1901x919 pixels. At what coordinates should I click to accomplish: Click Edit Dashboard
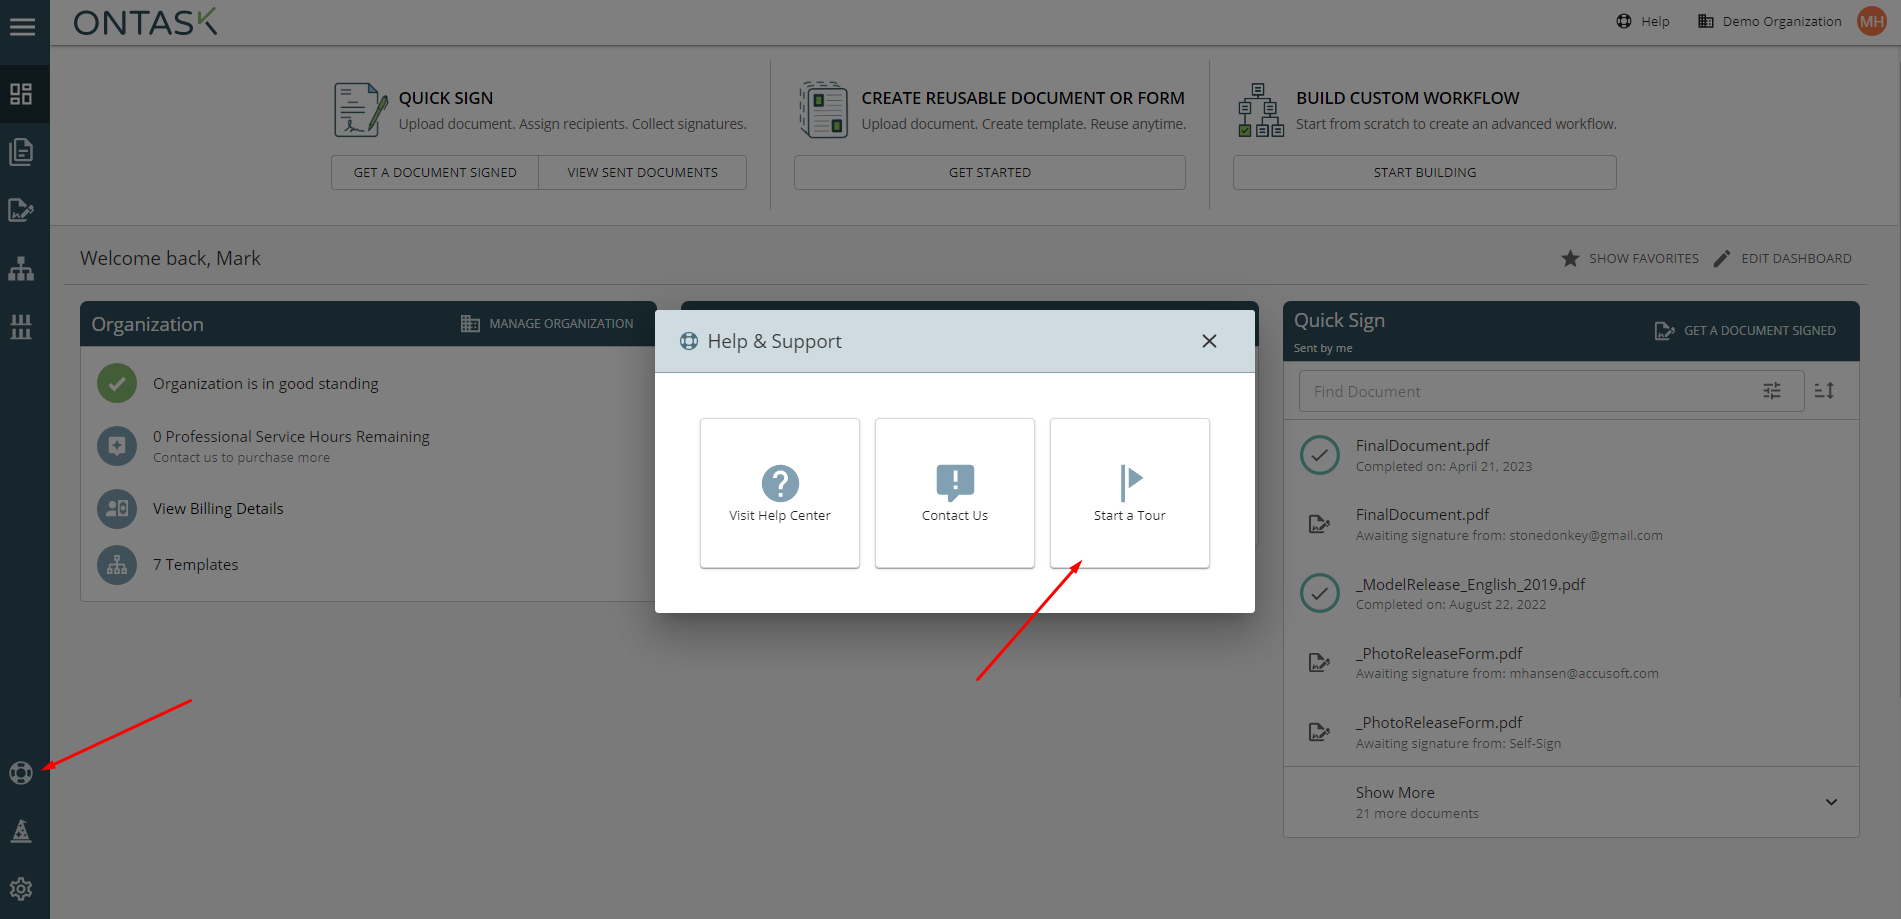click(1783, 258)
